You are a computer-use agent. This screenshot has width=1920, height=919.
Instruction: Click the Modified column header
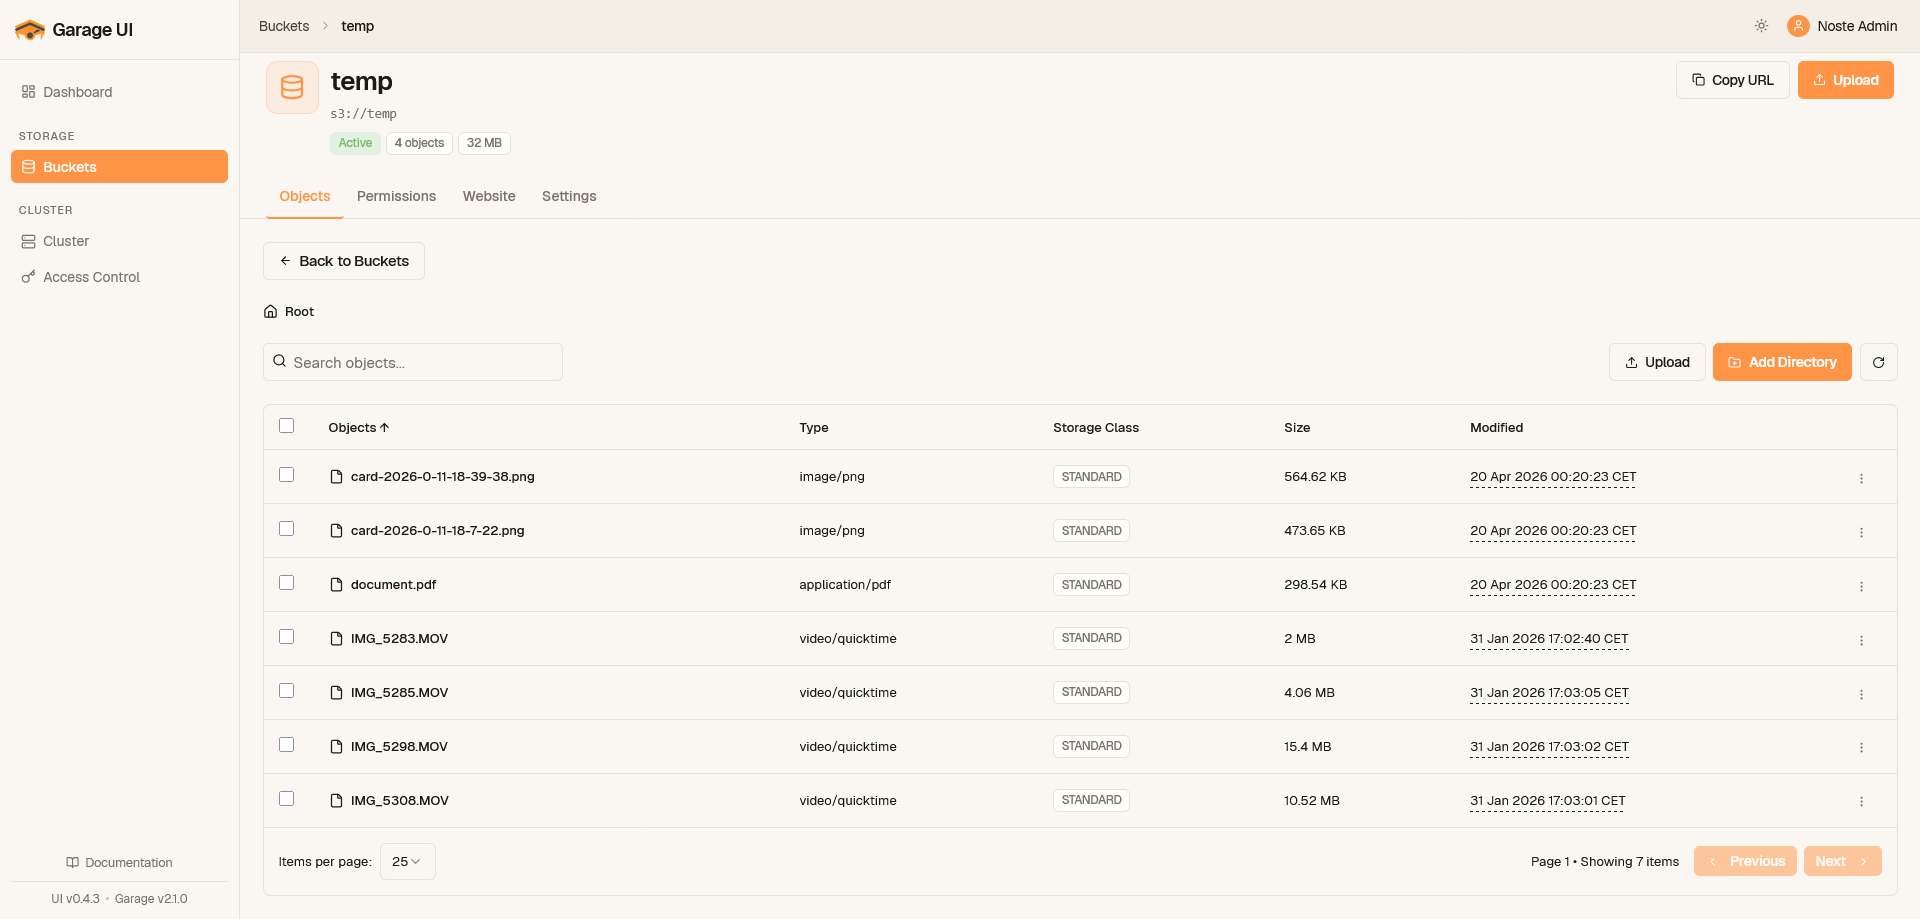click(x=1496, y=427)
